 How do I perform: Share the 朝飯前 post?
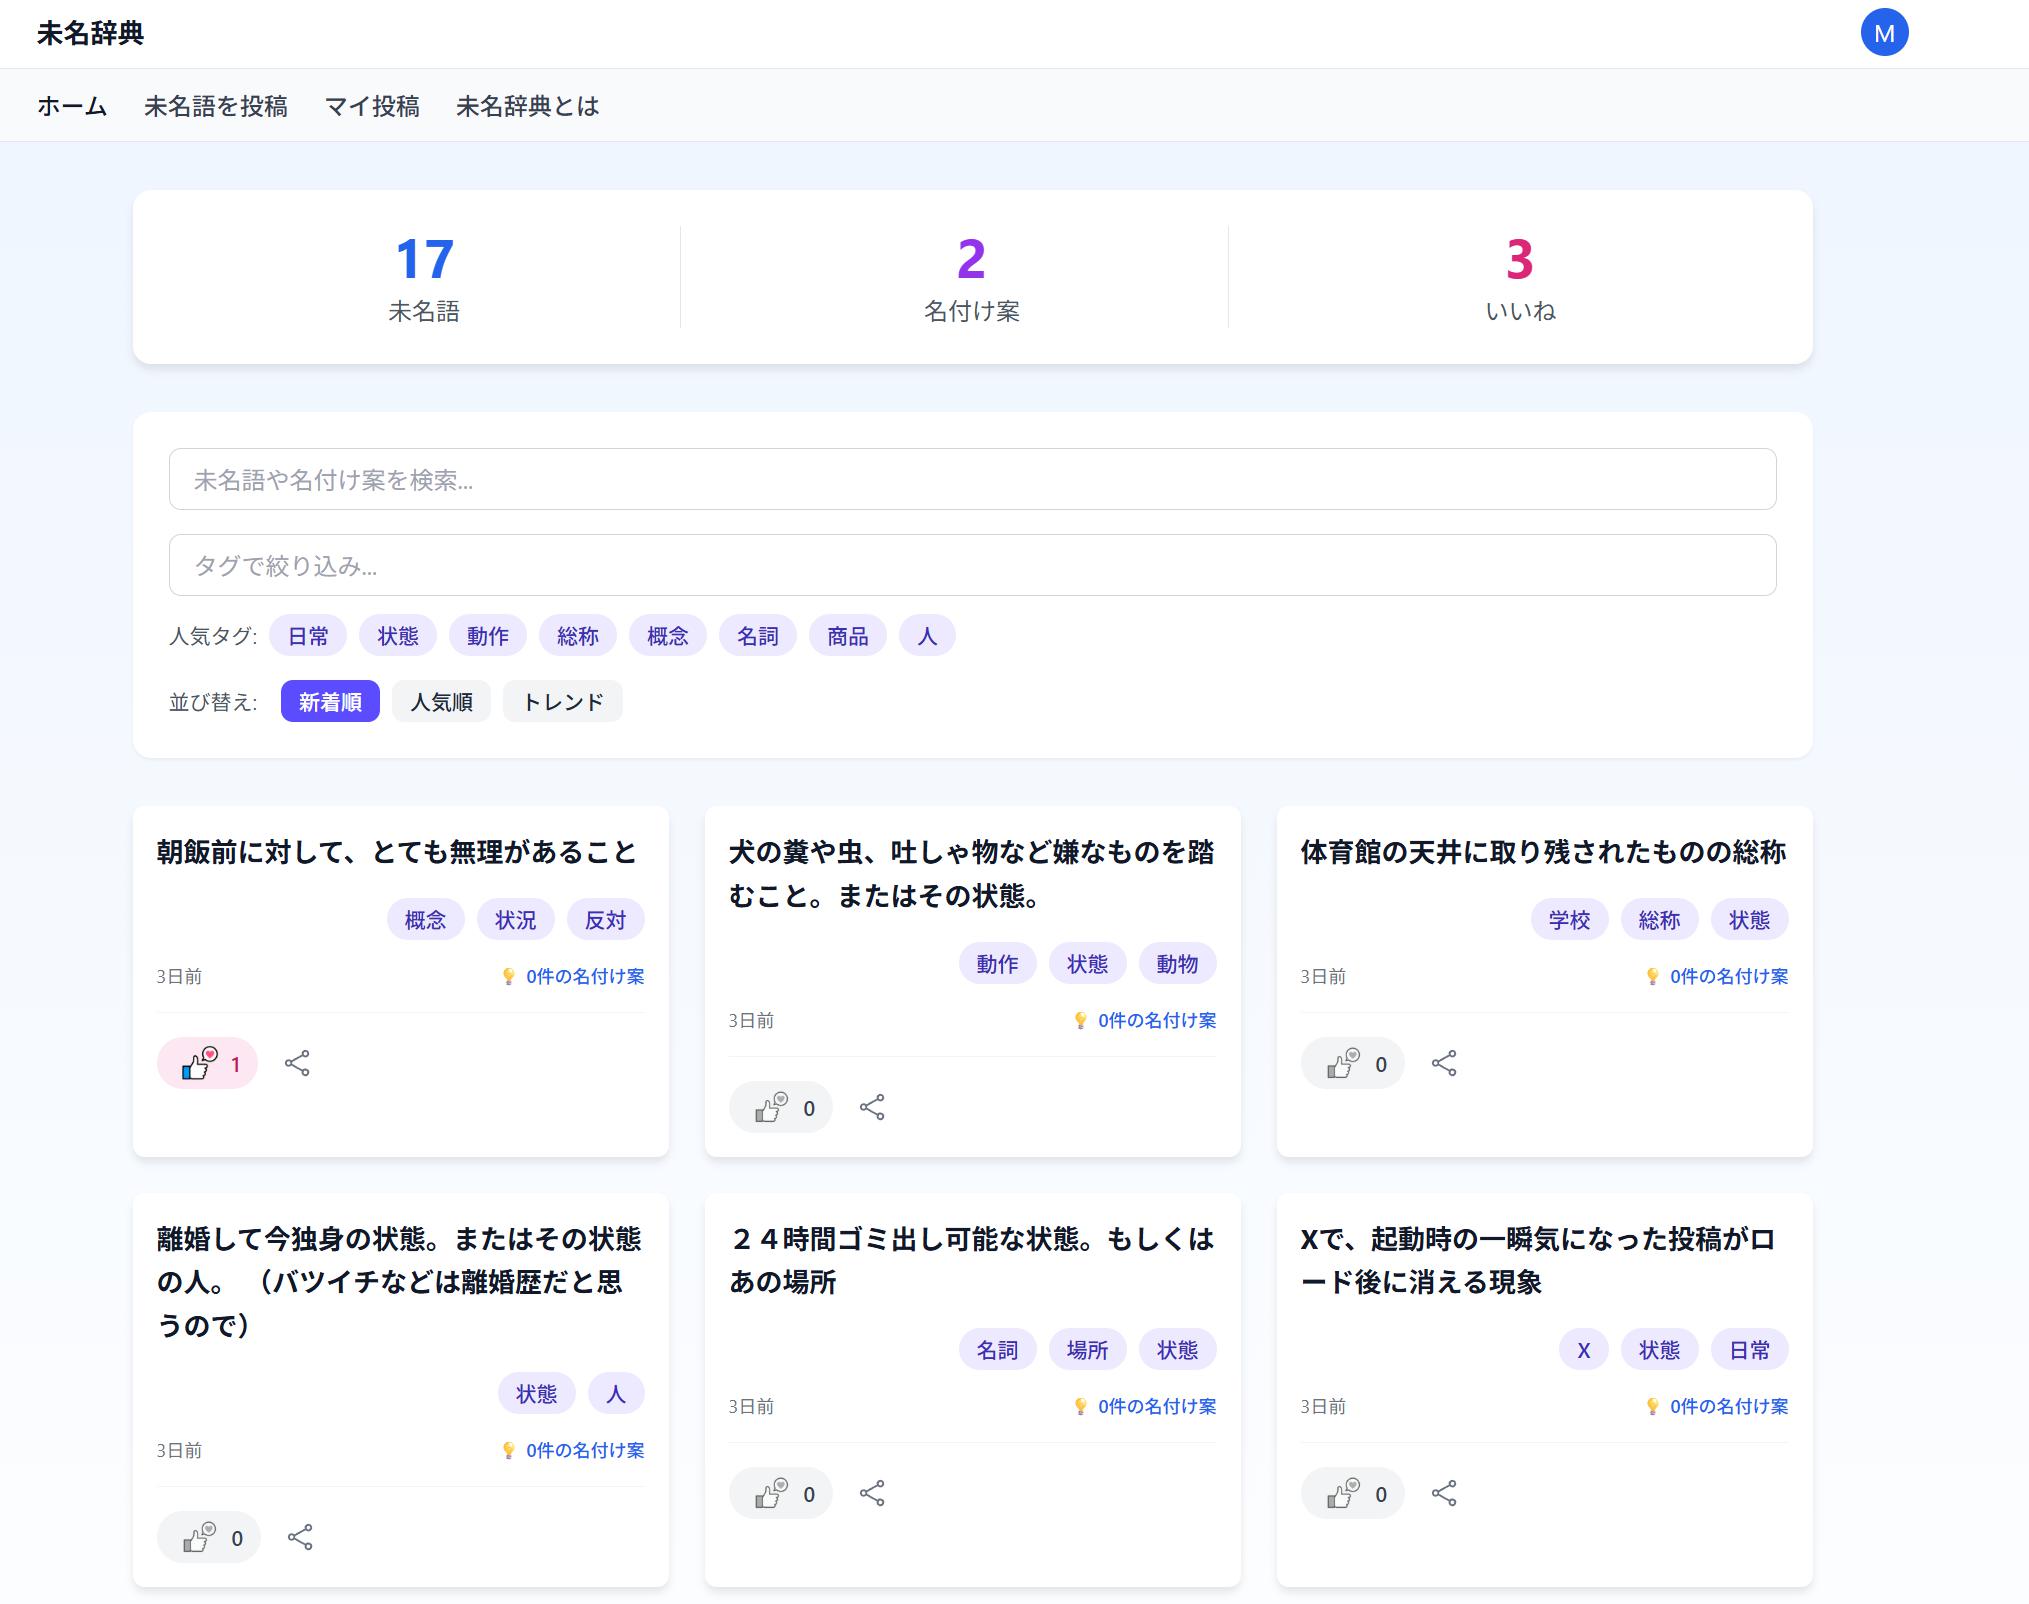tap(297, 1063)
